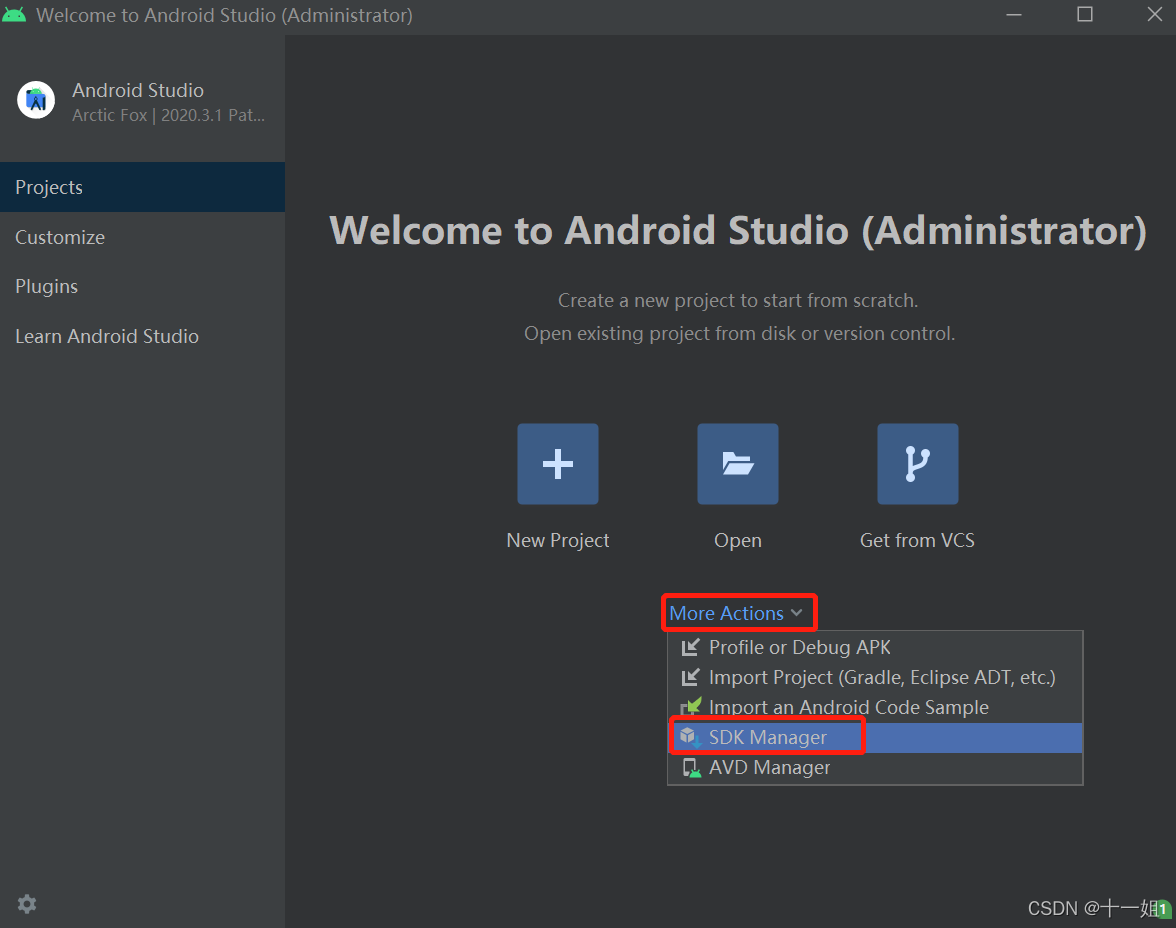1176x928 pixels.
Task: Maximize the Android Studio window
Action: click(1084, 15)
